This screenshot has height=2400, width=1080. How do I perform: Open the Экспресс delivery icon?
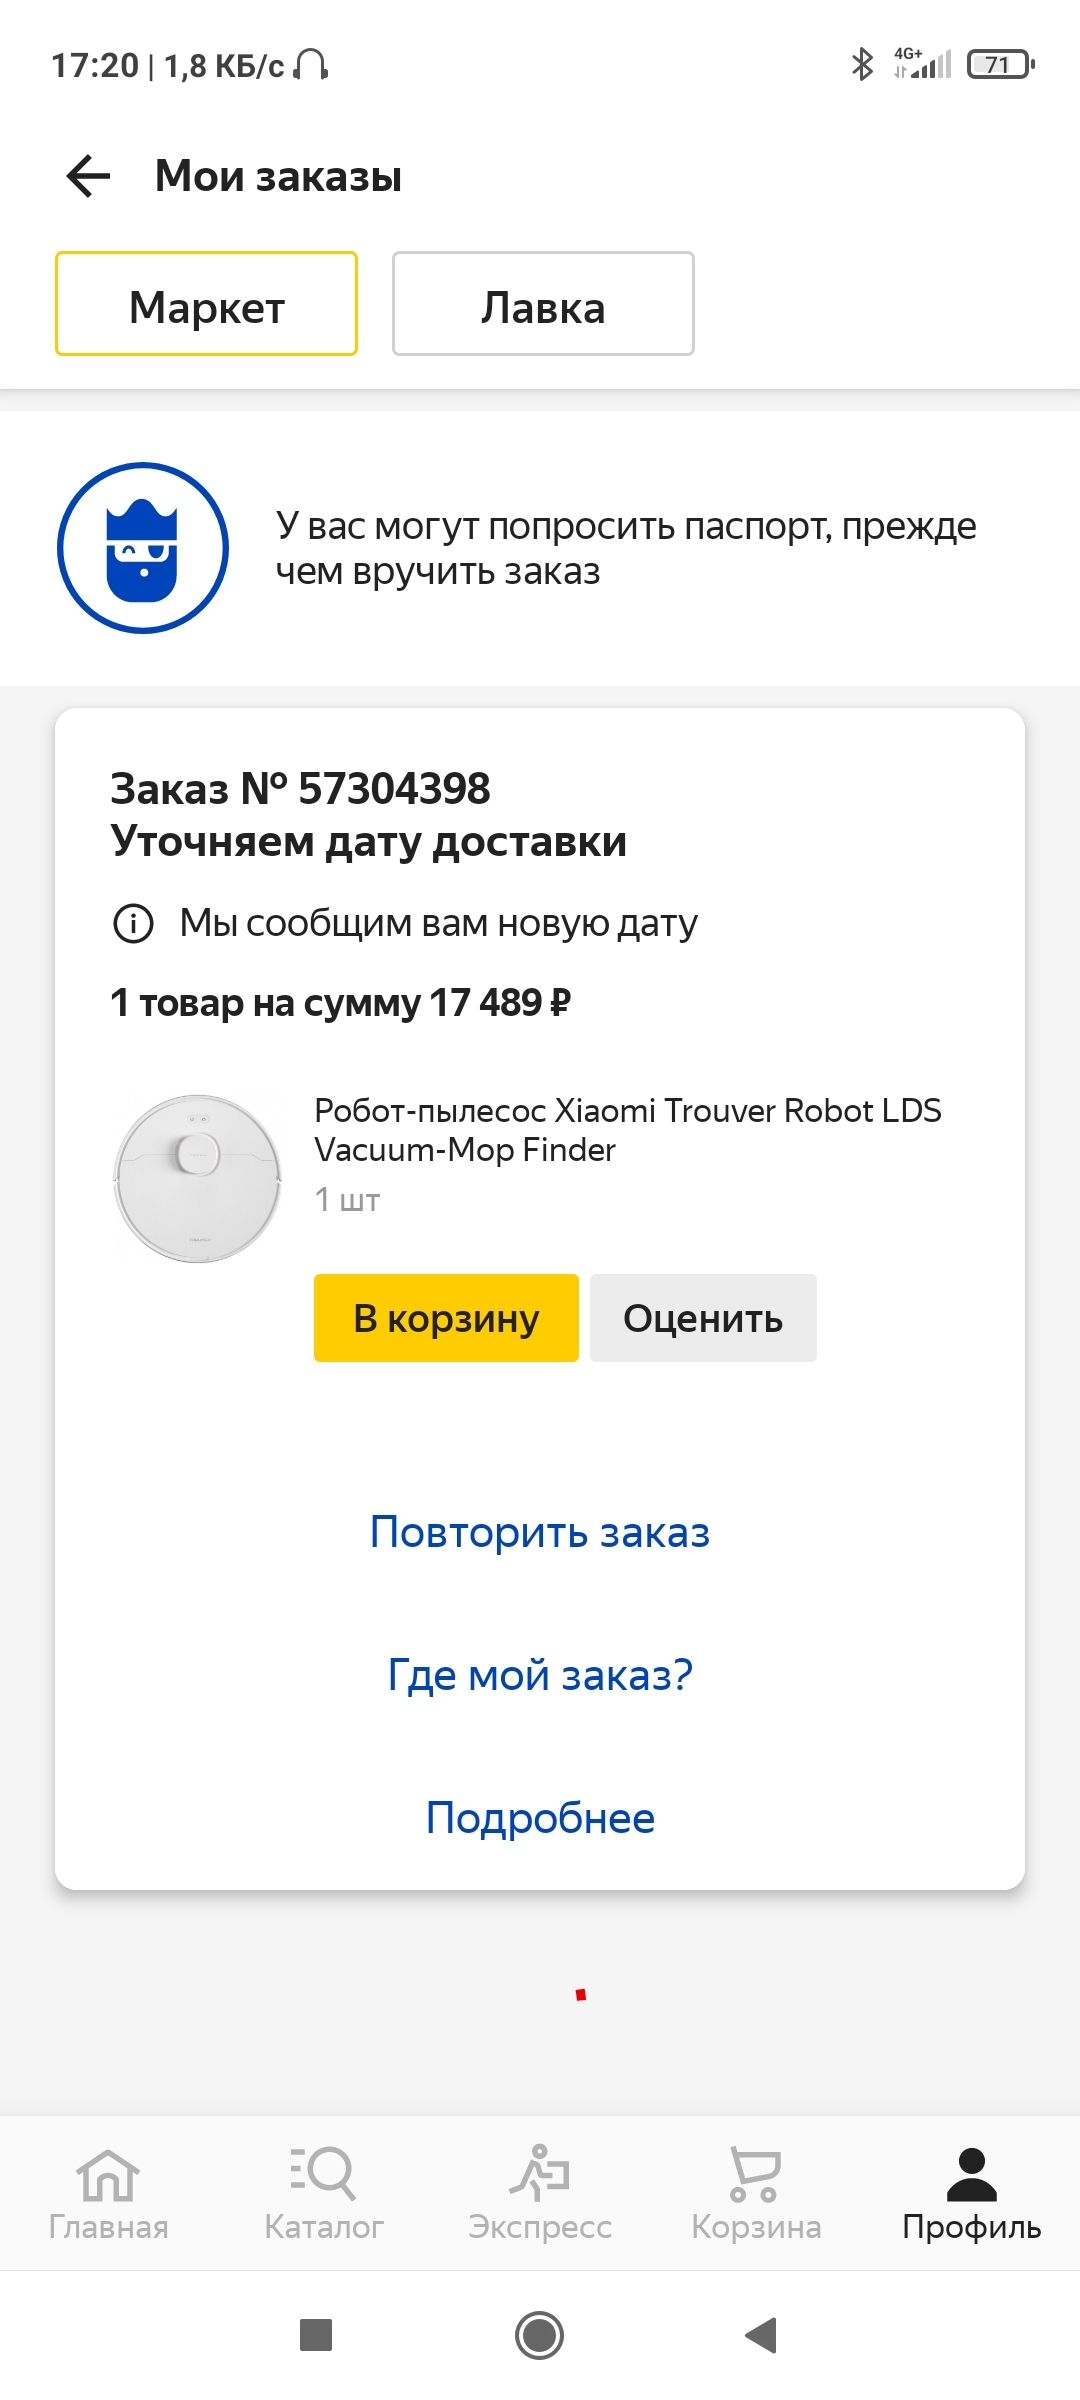click(x=540, y=2174)
